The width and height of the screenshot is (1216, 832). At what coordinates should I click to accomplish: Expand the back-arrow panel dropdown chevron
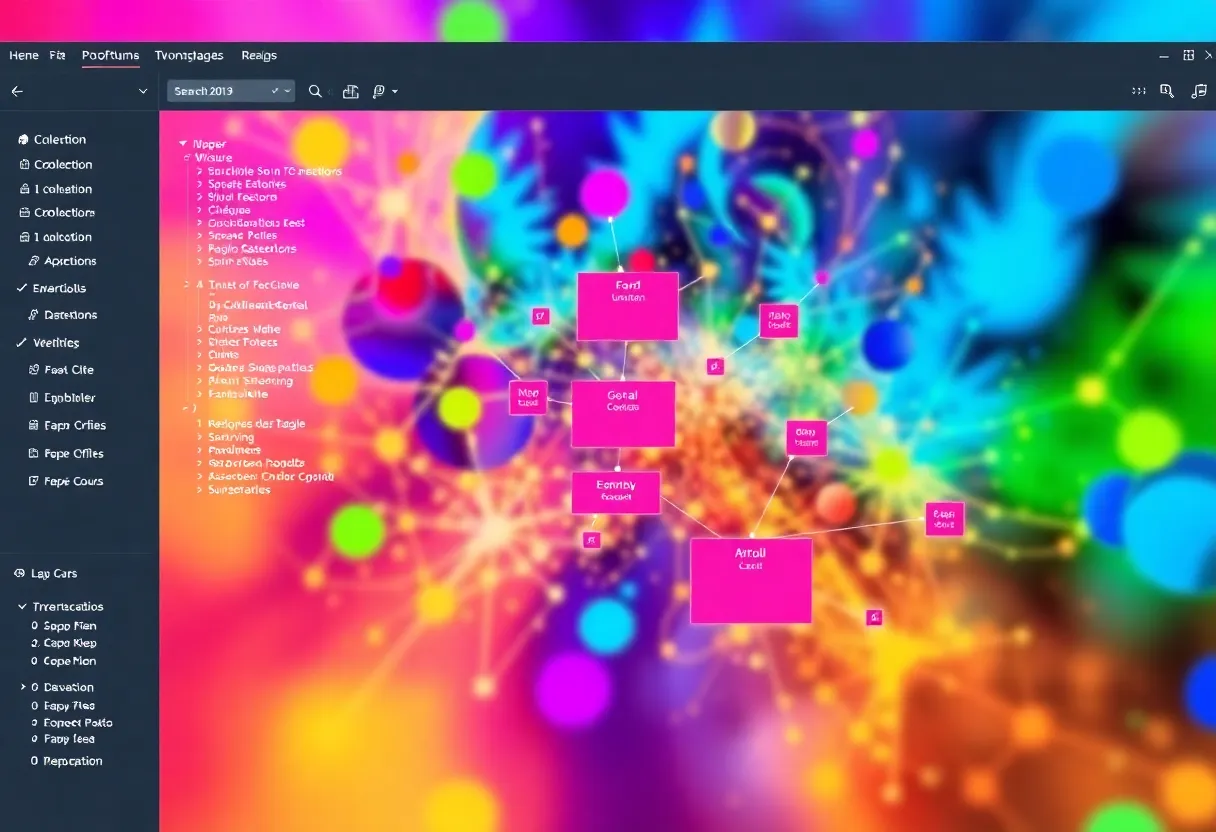coord(142,91)
